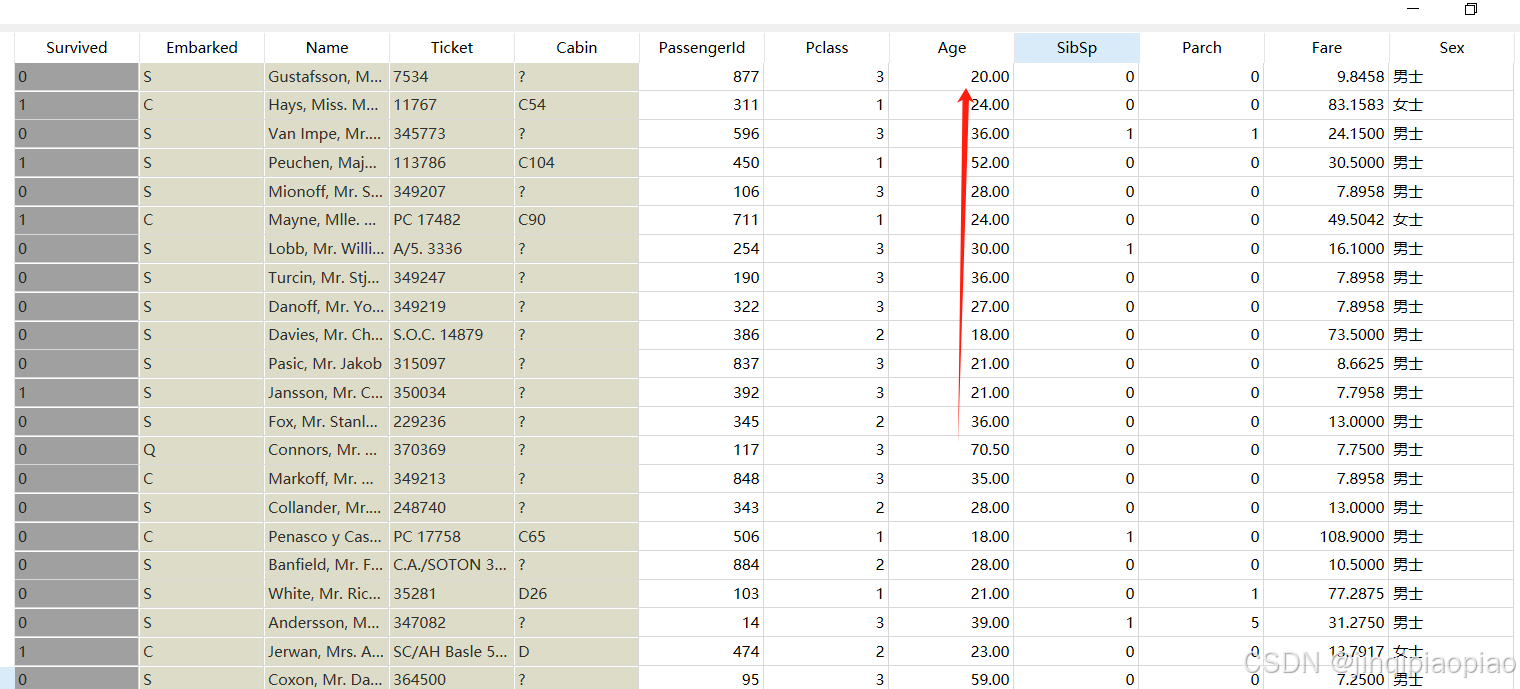Select Fare cell 108.9000
This screenshot has width=1520, height=689.
click(x=1327, y=537)
